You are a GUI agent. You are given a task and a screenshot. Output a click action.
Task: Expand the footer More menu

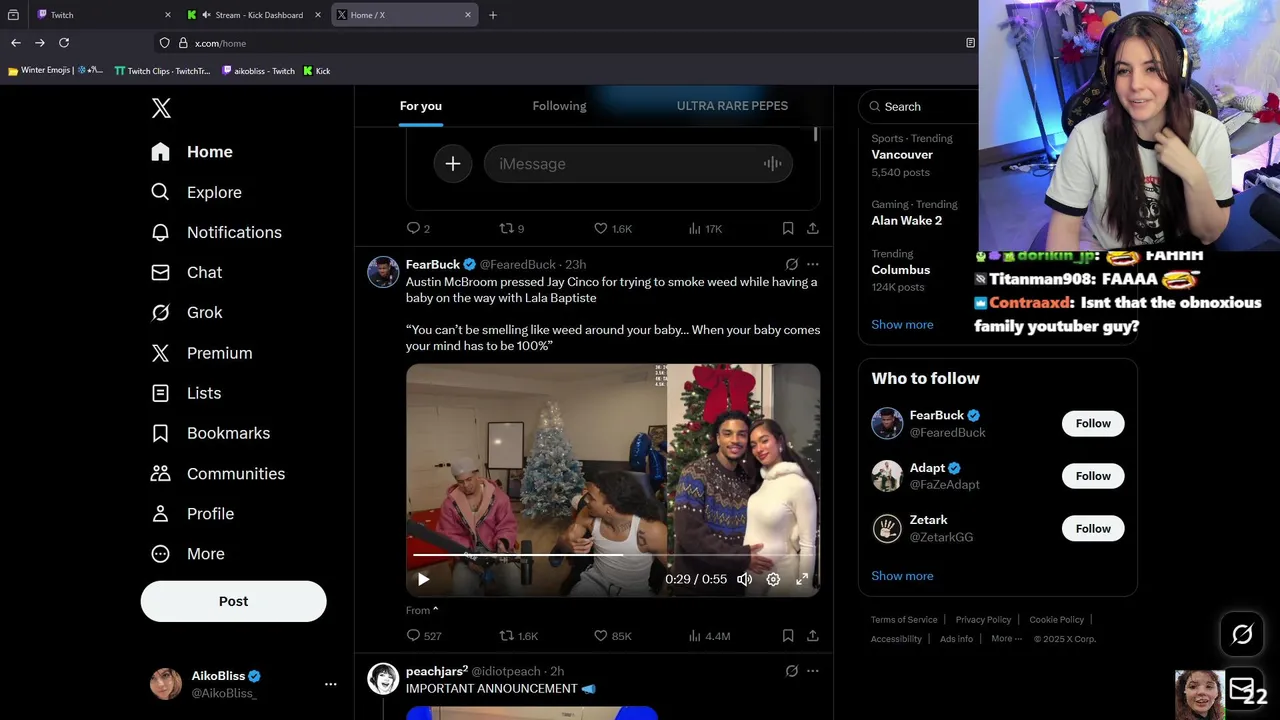click(1006, 639)
